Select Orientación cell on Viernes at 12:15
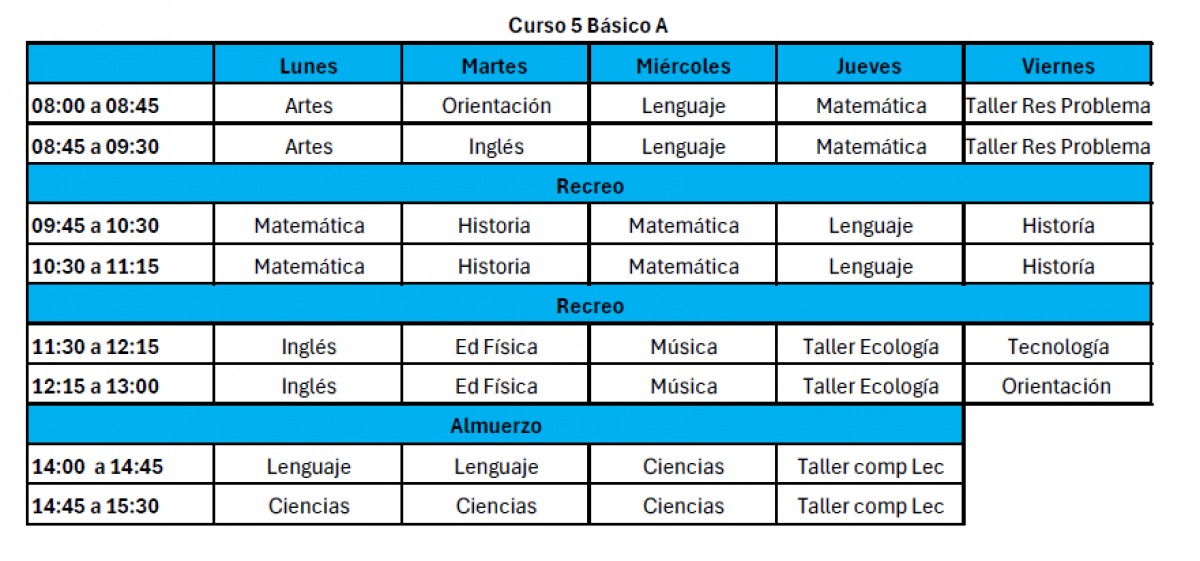 [x=1058, y=386]
